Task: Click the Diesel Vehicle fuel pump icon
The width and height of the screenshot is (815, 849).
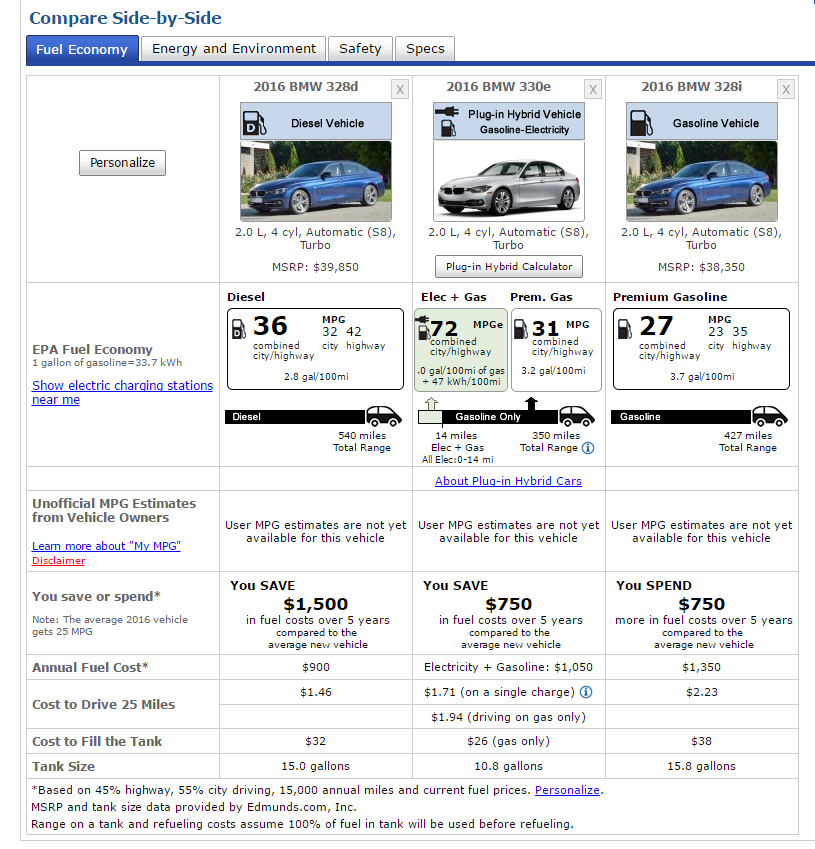Action: [255, 124]
